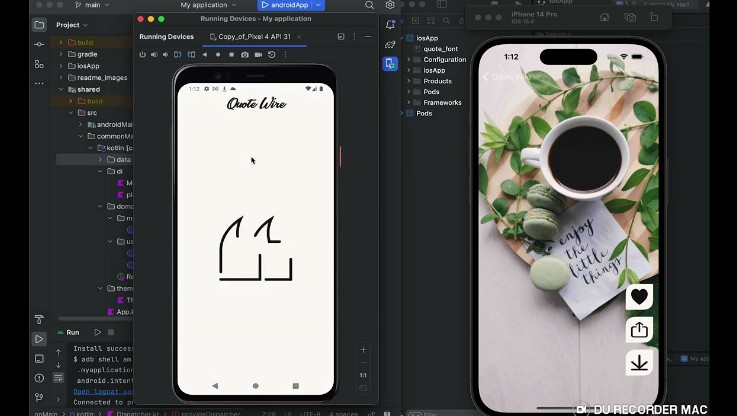Viewport: 737px width, 416px height.
Task: Tap the Android Home navigation button
Action: [x=256, y=386]
